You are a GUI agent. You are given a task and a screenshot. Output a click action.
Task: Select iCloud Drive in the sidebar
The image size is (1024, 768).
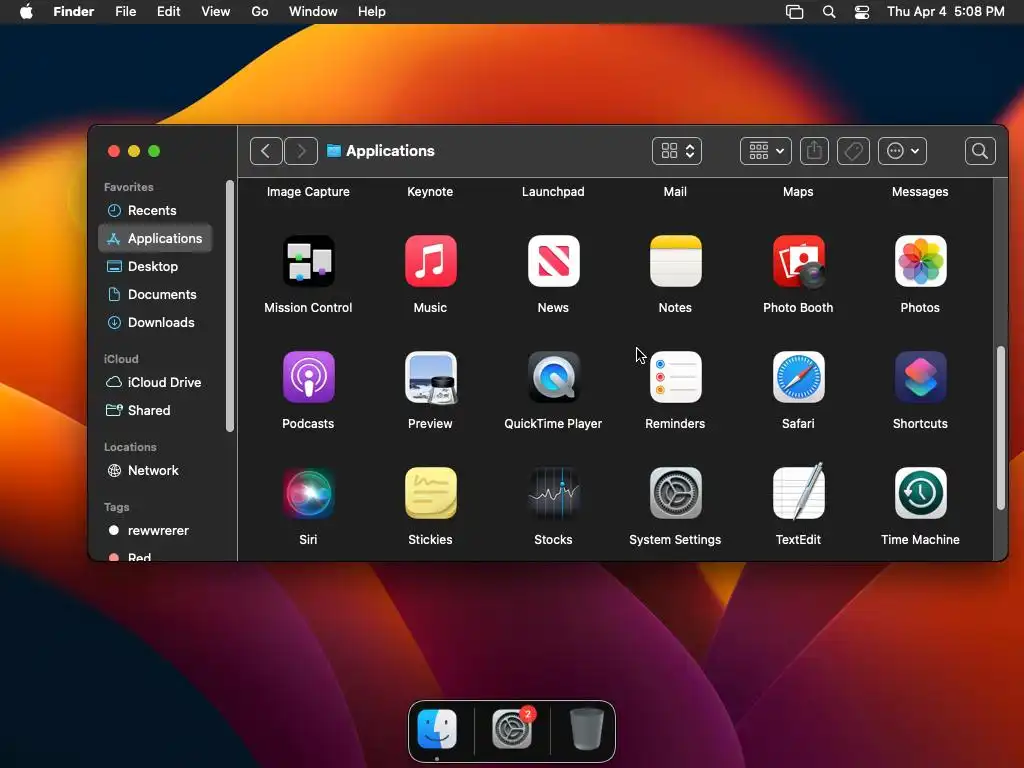pos(155,382)
